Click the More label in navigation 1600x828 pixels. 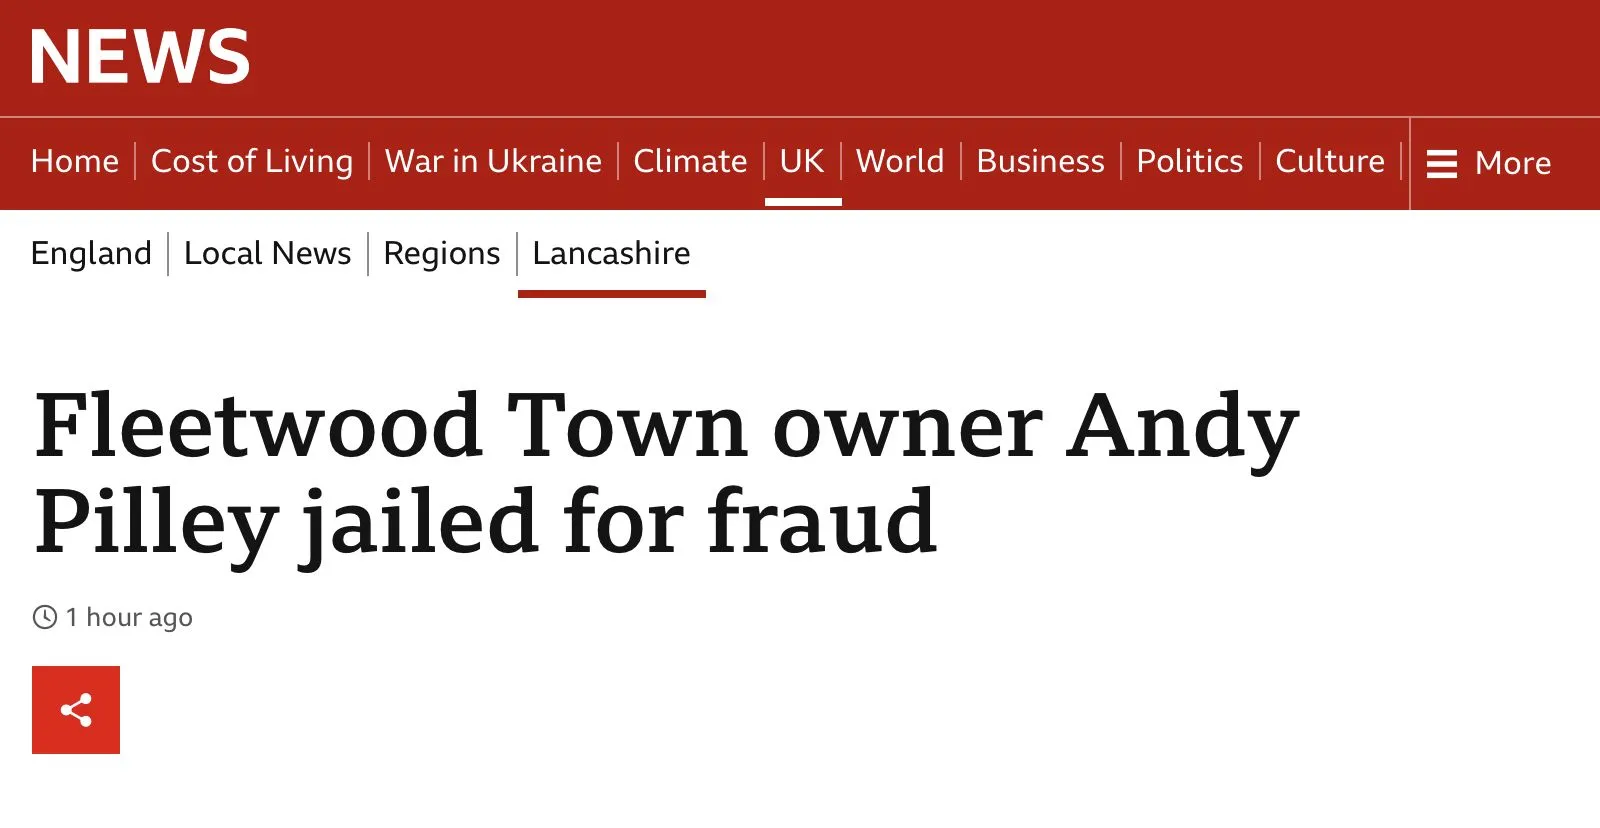(x=1513, y=163)
